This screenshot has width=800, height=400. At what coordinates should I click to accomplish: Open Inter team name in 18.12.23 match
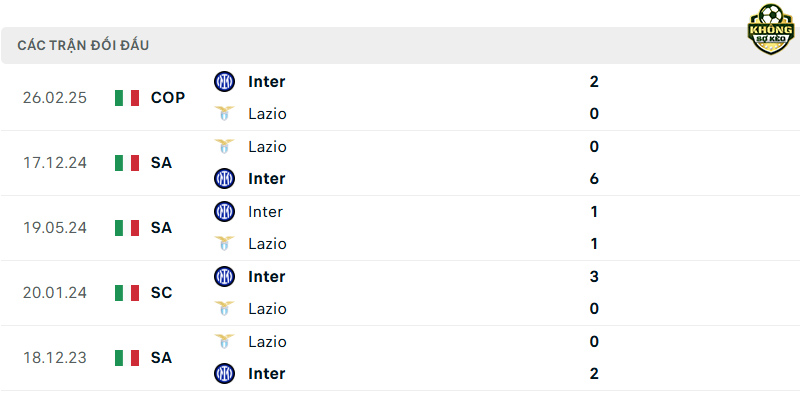coord(267,374)
